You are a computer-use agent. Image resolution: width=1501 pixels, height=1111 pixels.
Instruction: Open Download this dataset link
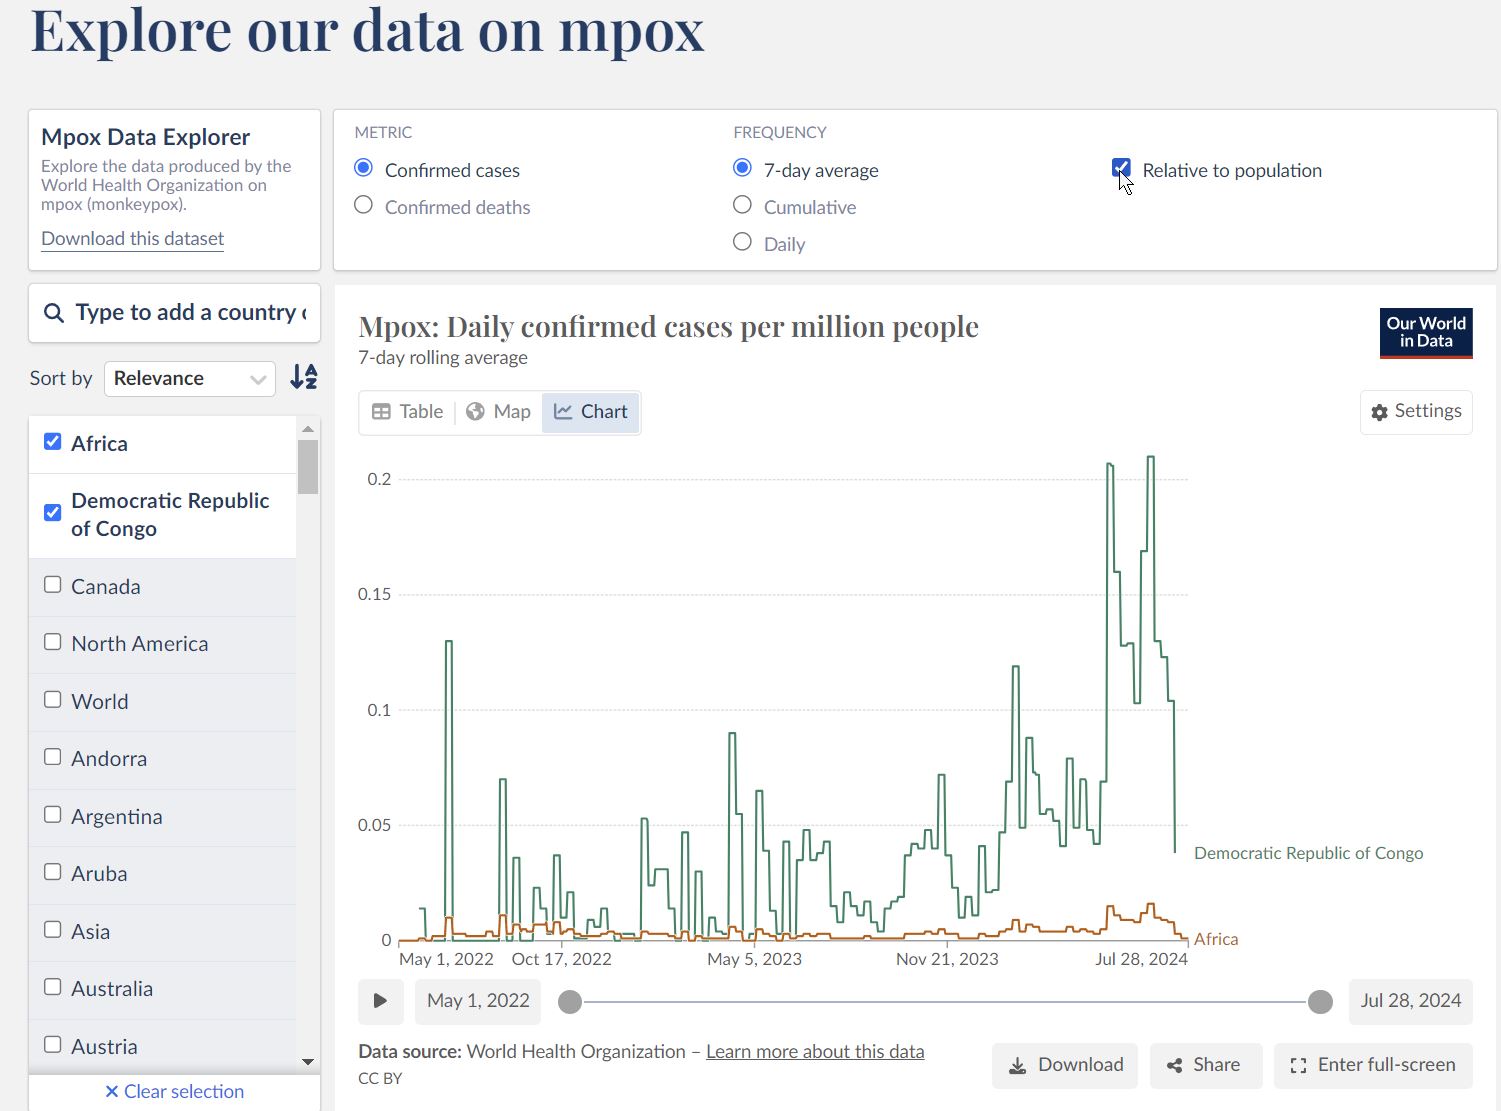[132, 239]
